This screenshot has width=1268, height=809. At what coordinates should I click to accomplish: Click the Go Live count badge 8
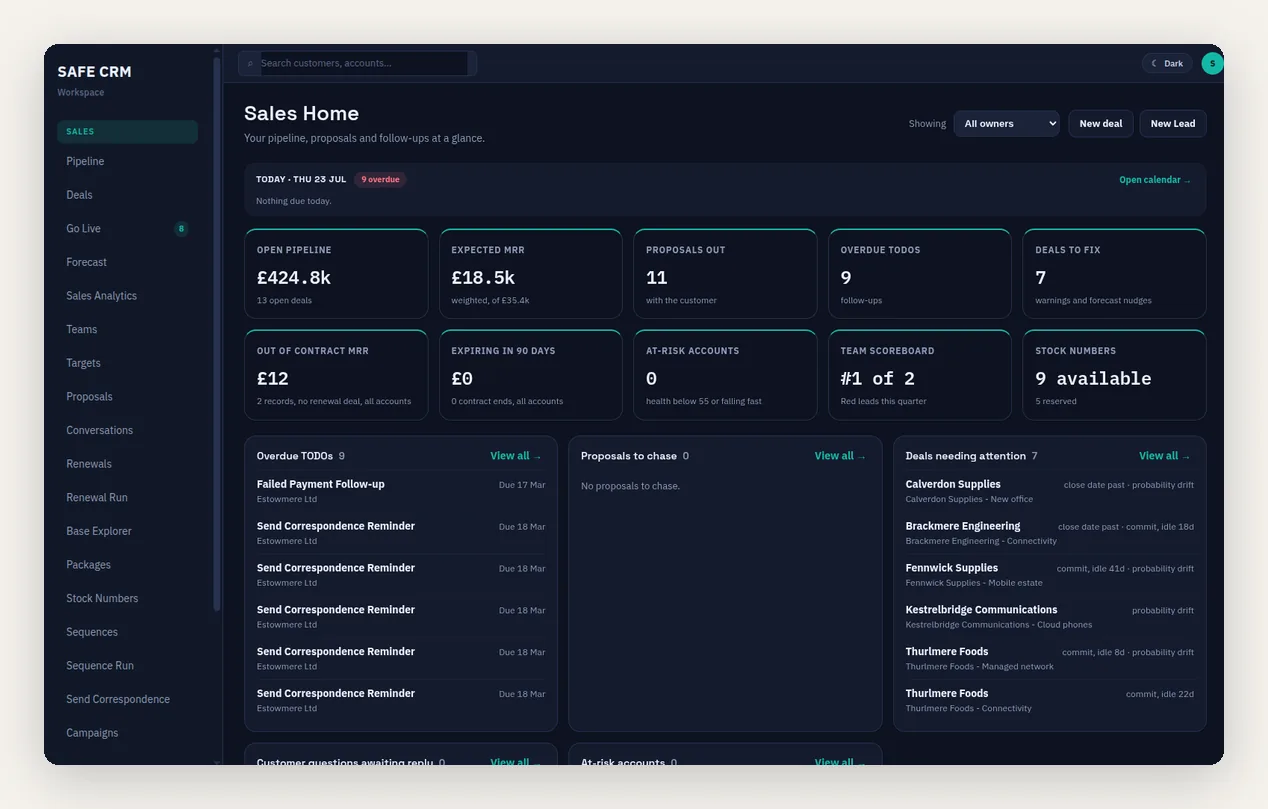tap(181, 229)
